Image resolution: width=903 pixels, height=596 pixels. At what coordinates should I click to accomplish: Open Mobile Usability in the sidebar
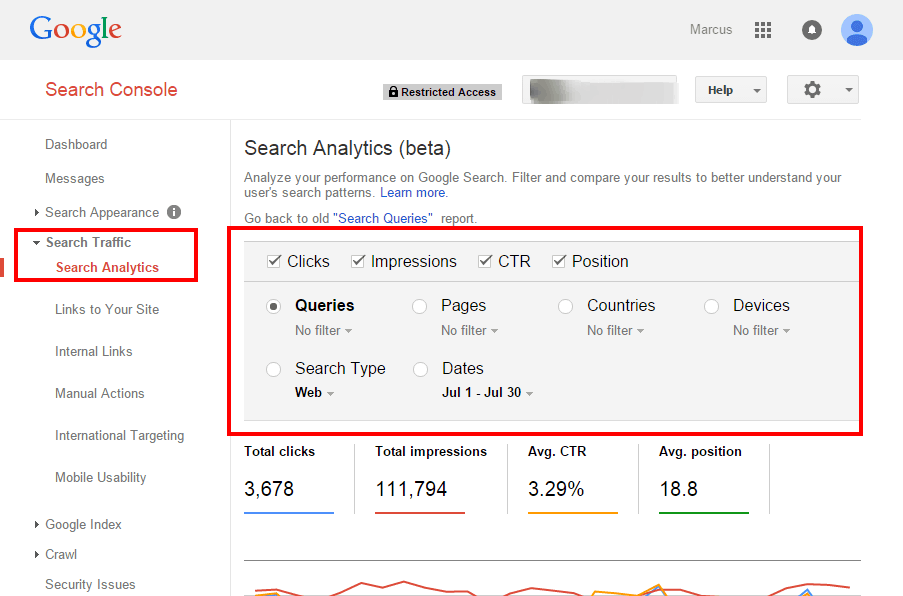click(101, 477)
